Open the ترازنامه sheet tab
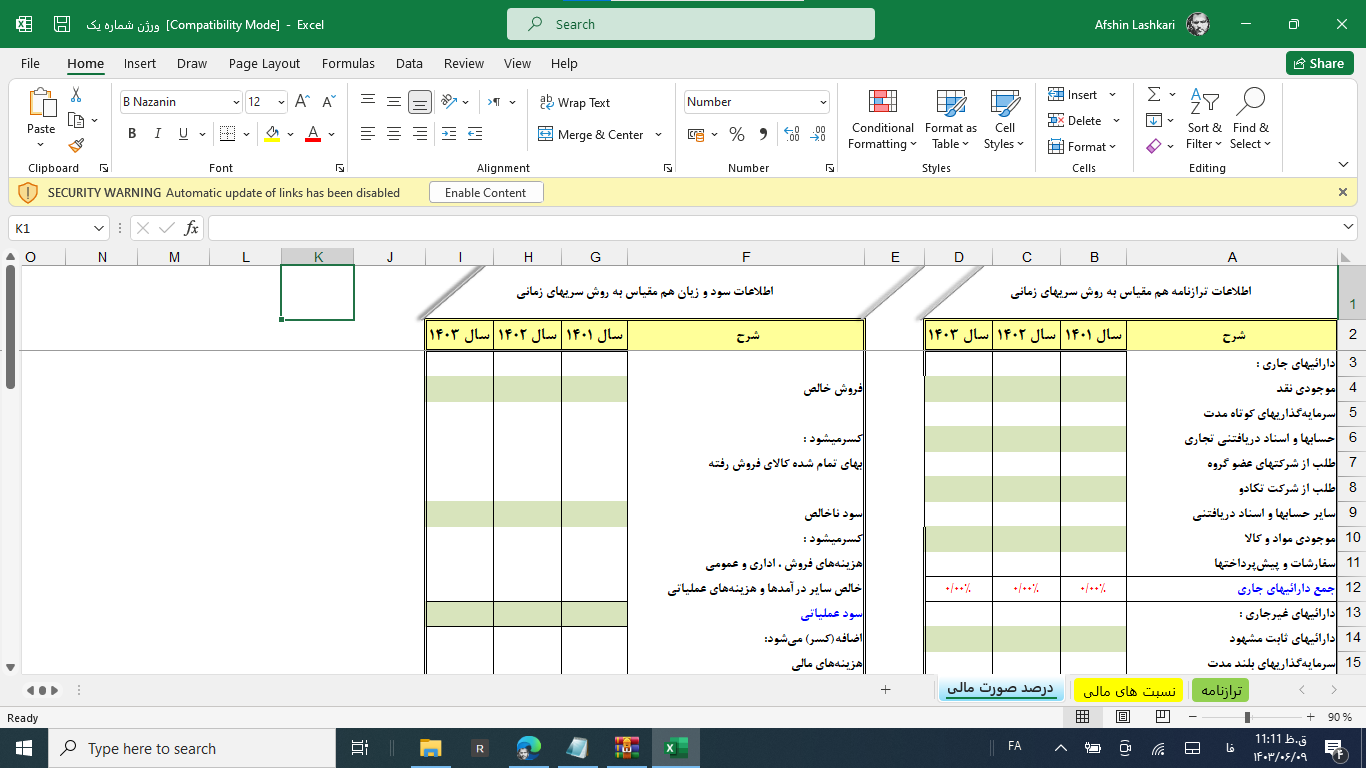 [1219, 690]
